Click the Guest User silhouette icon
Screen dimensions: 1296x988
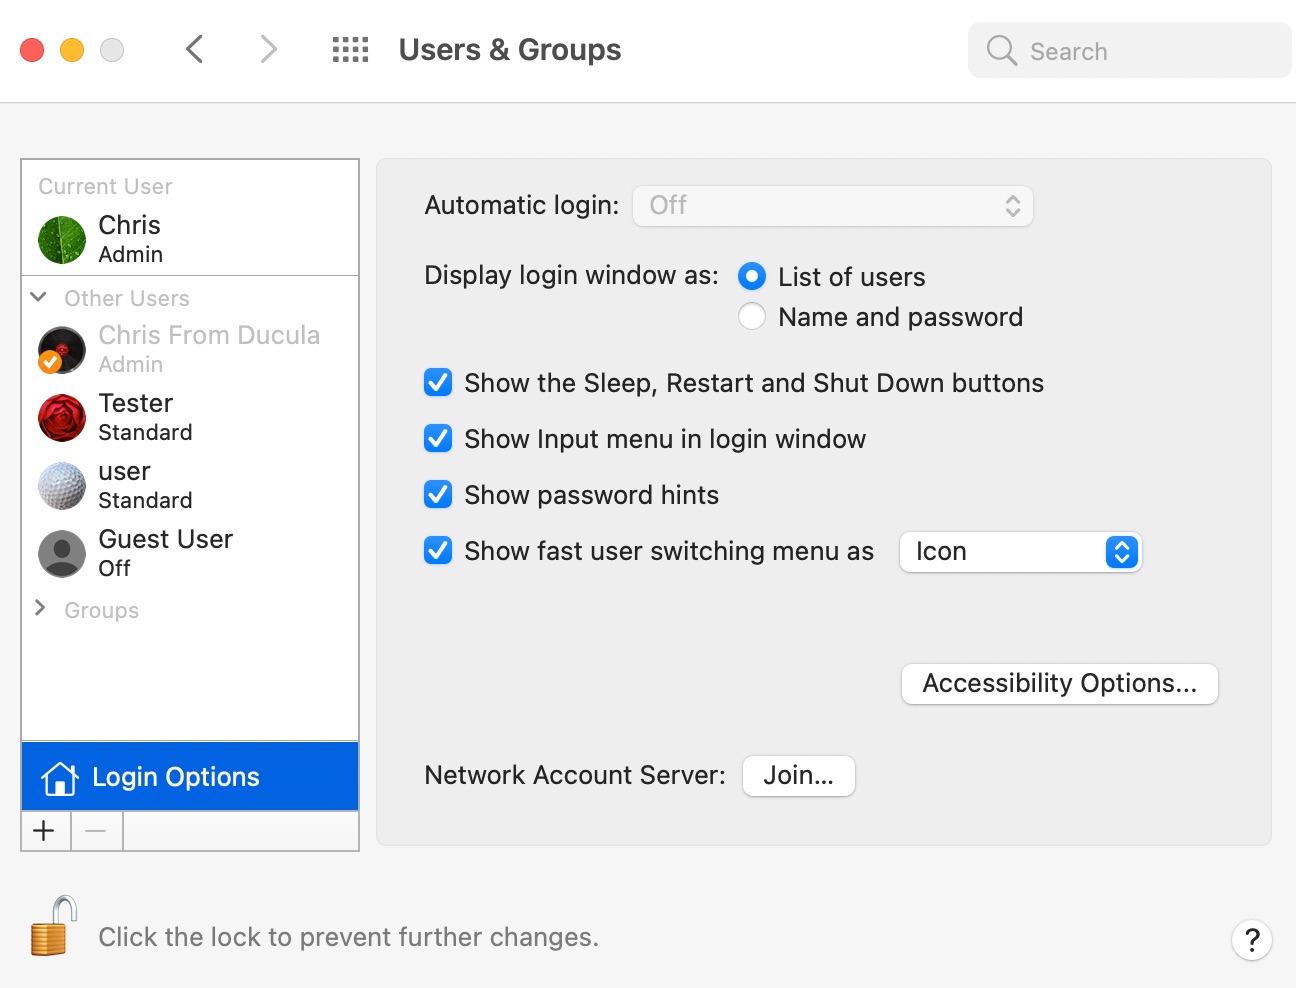62,554
